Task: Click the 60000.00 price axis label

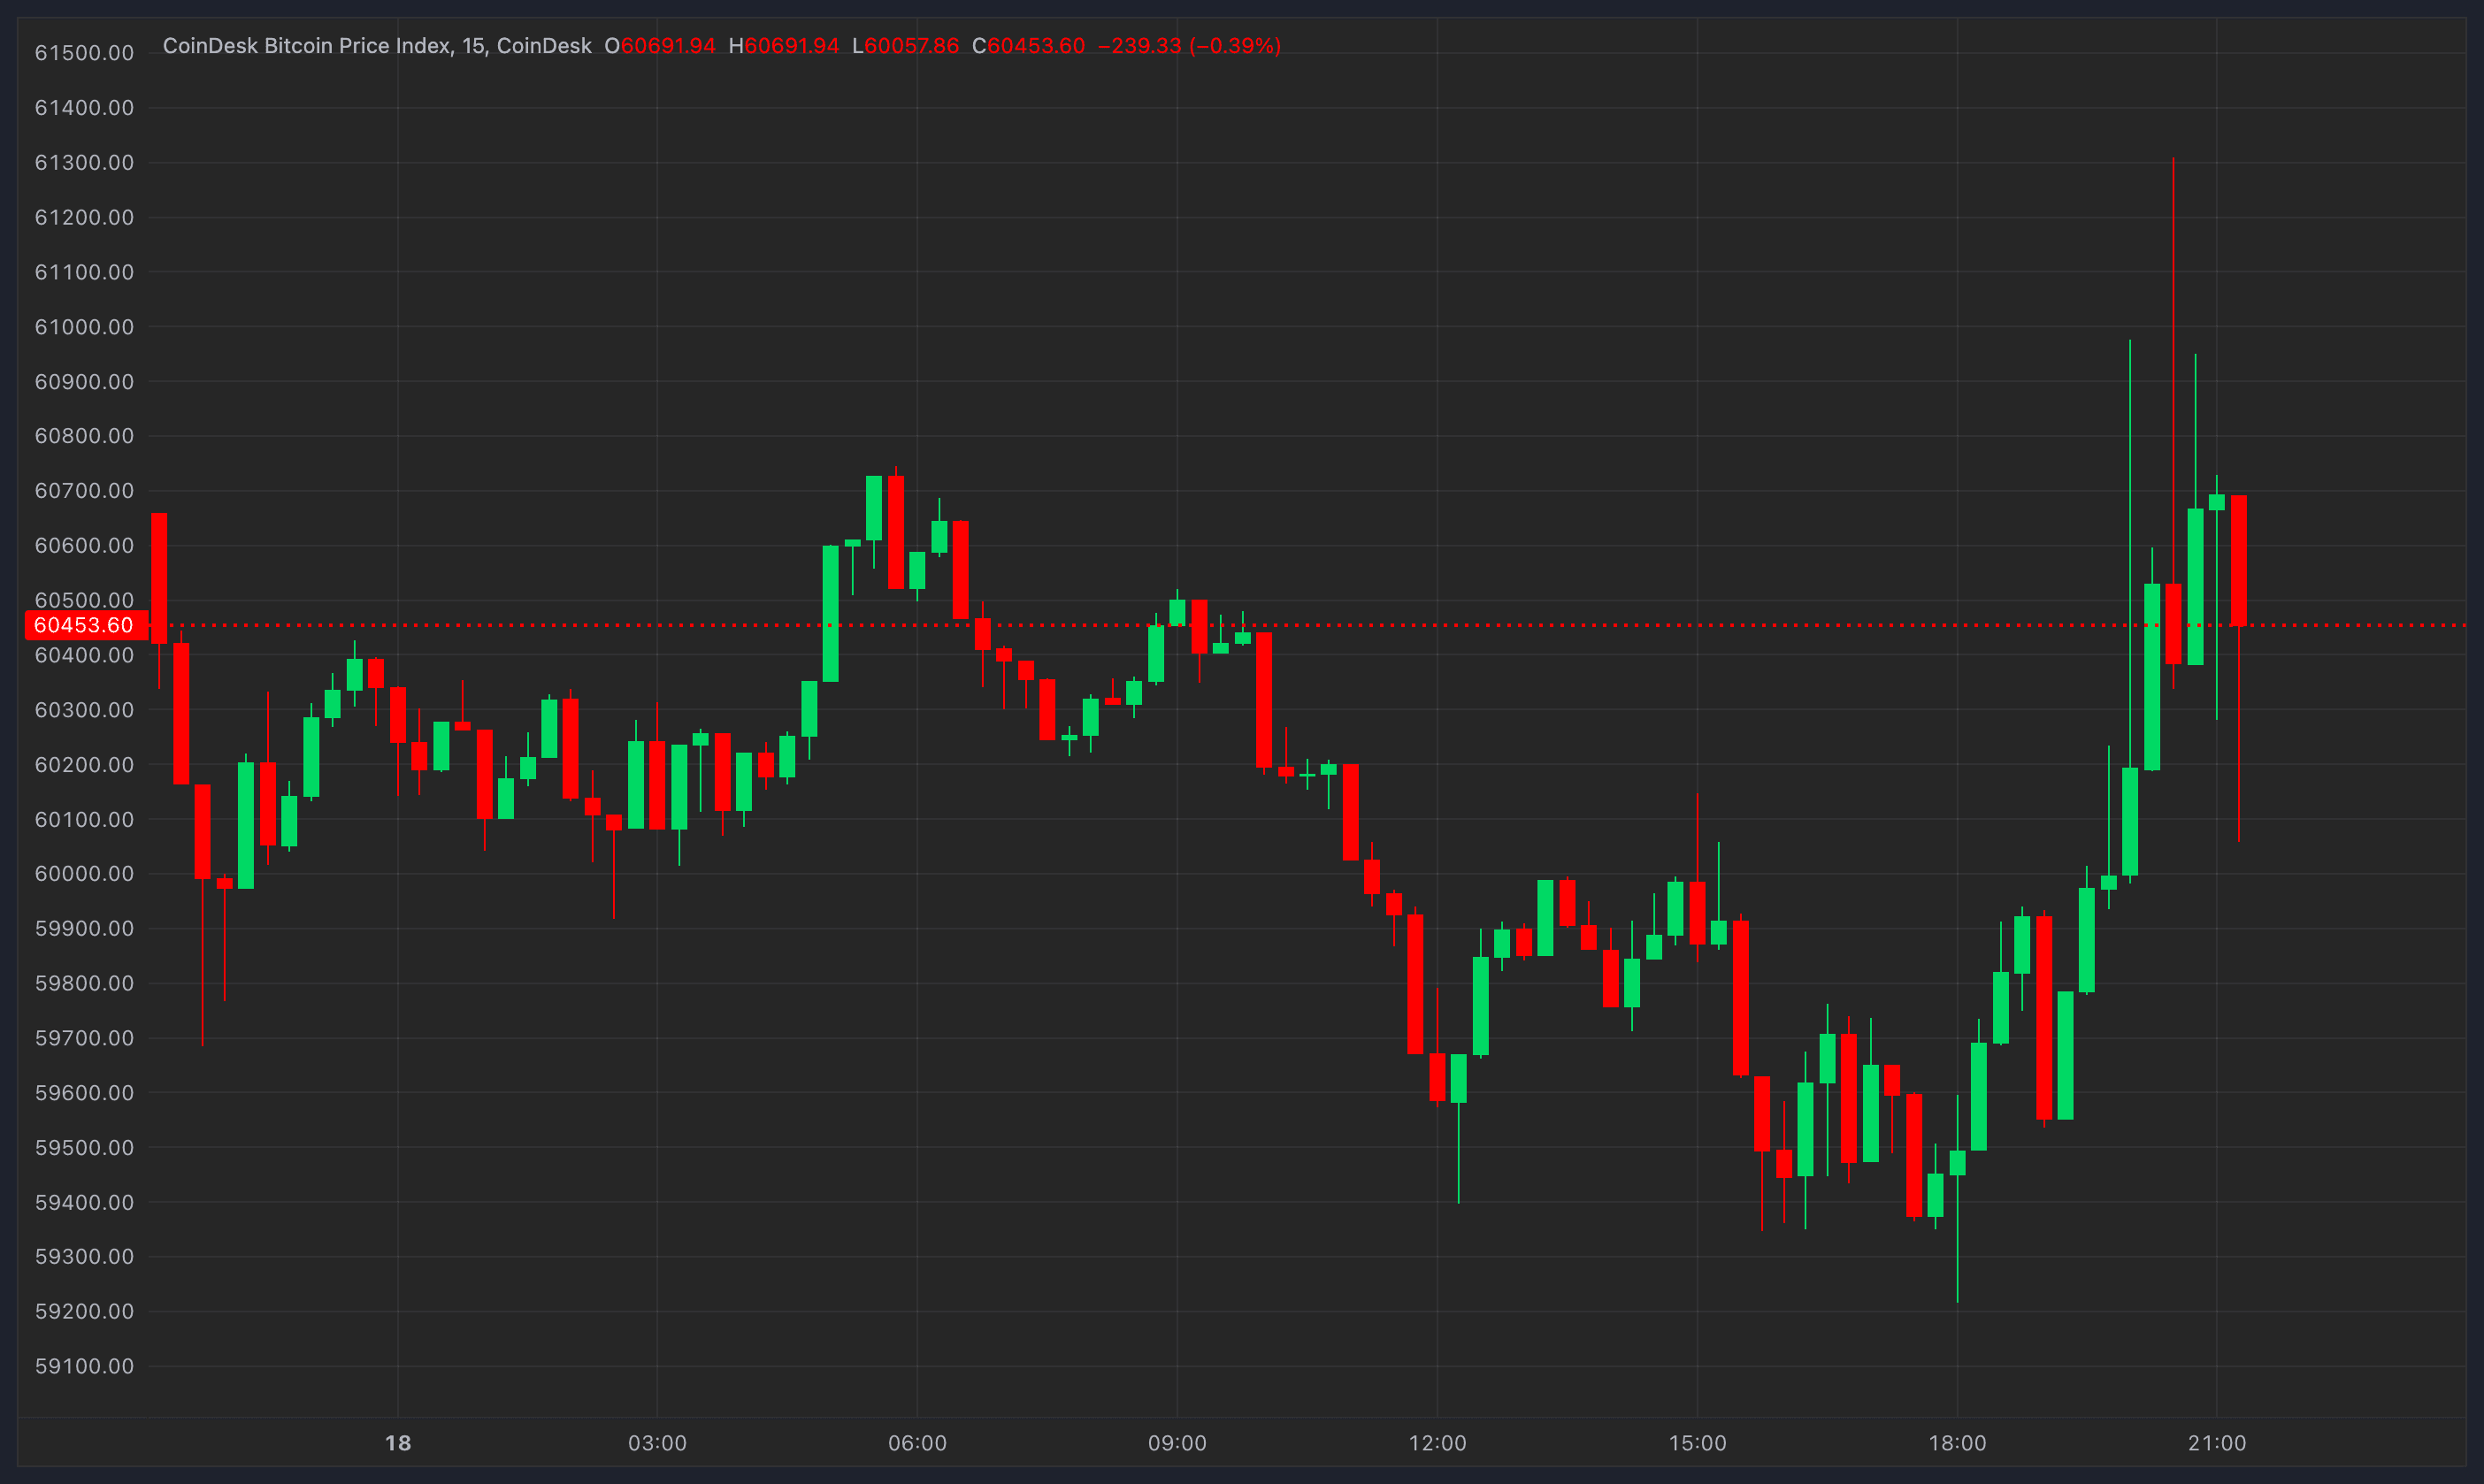Action: (84, 873)
